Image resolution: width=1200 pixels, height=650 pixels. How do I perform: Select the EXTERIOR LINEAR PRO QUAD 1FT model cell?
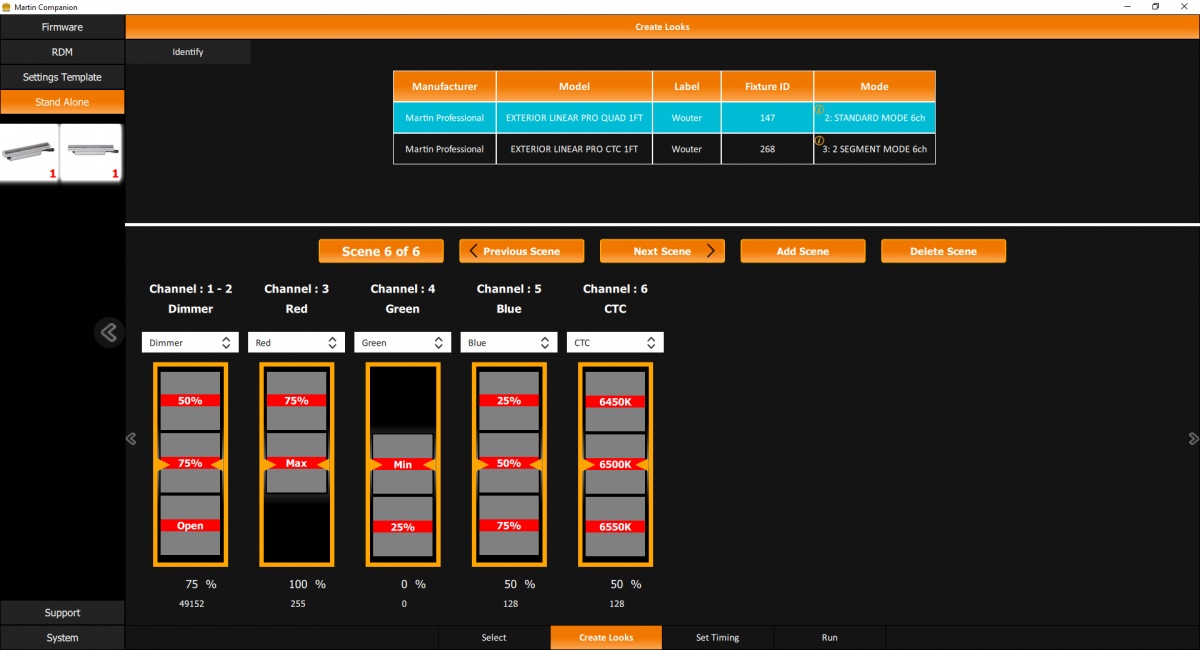(x=574, y=118)
